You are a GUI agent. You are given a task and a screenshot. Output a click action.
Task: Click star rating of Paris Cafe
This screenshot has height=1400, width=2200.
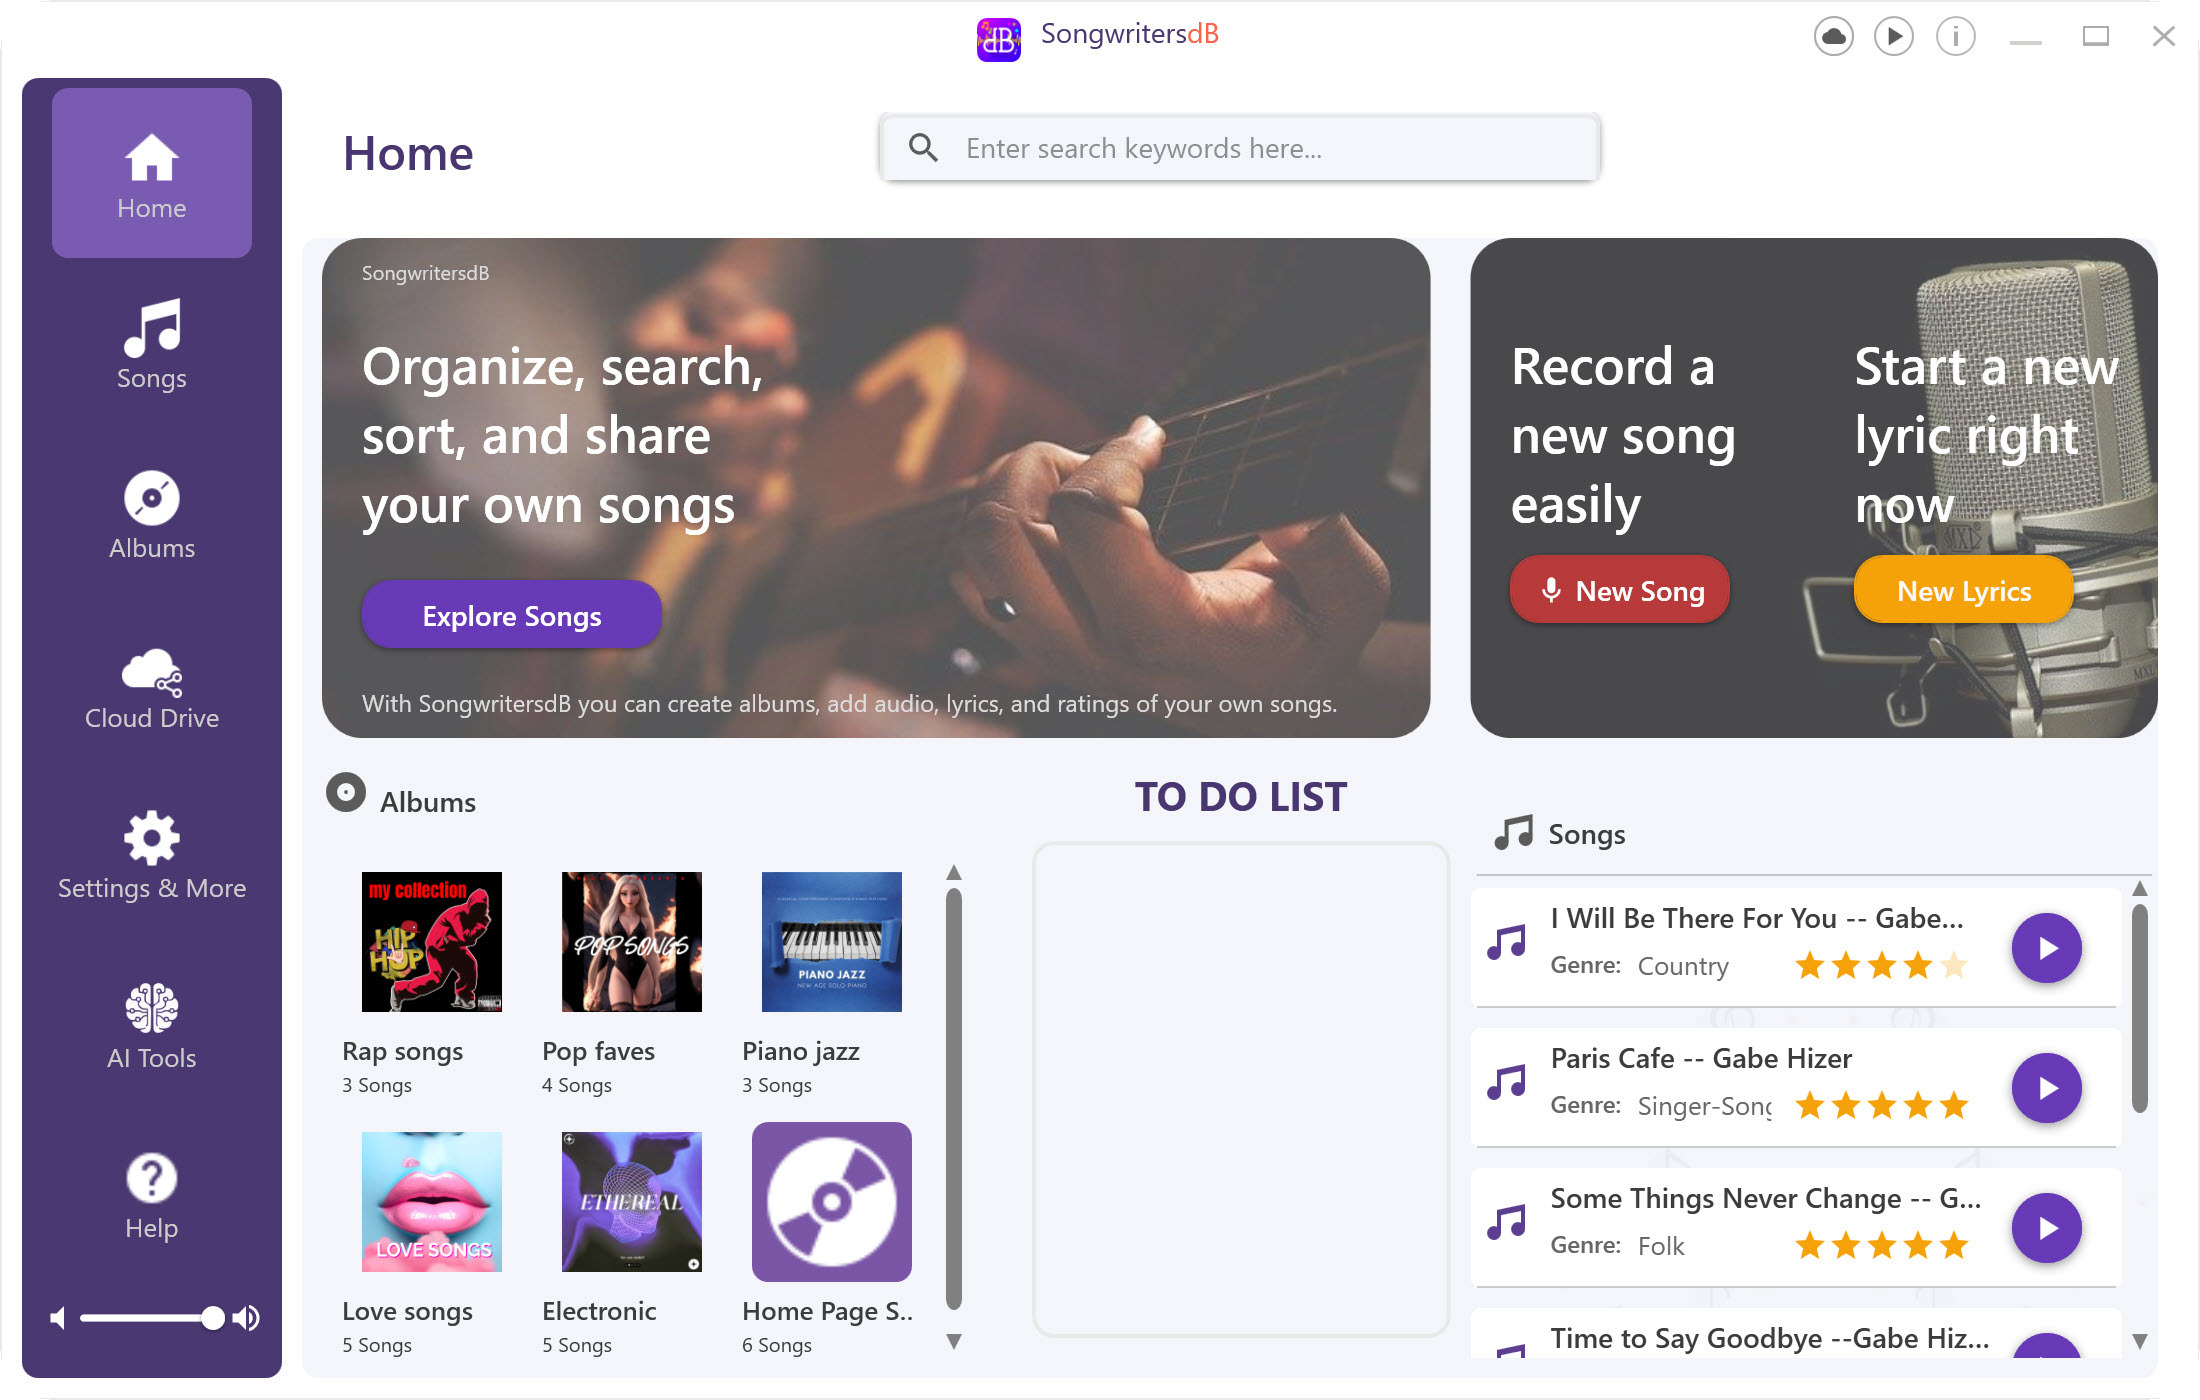1882,1105
